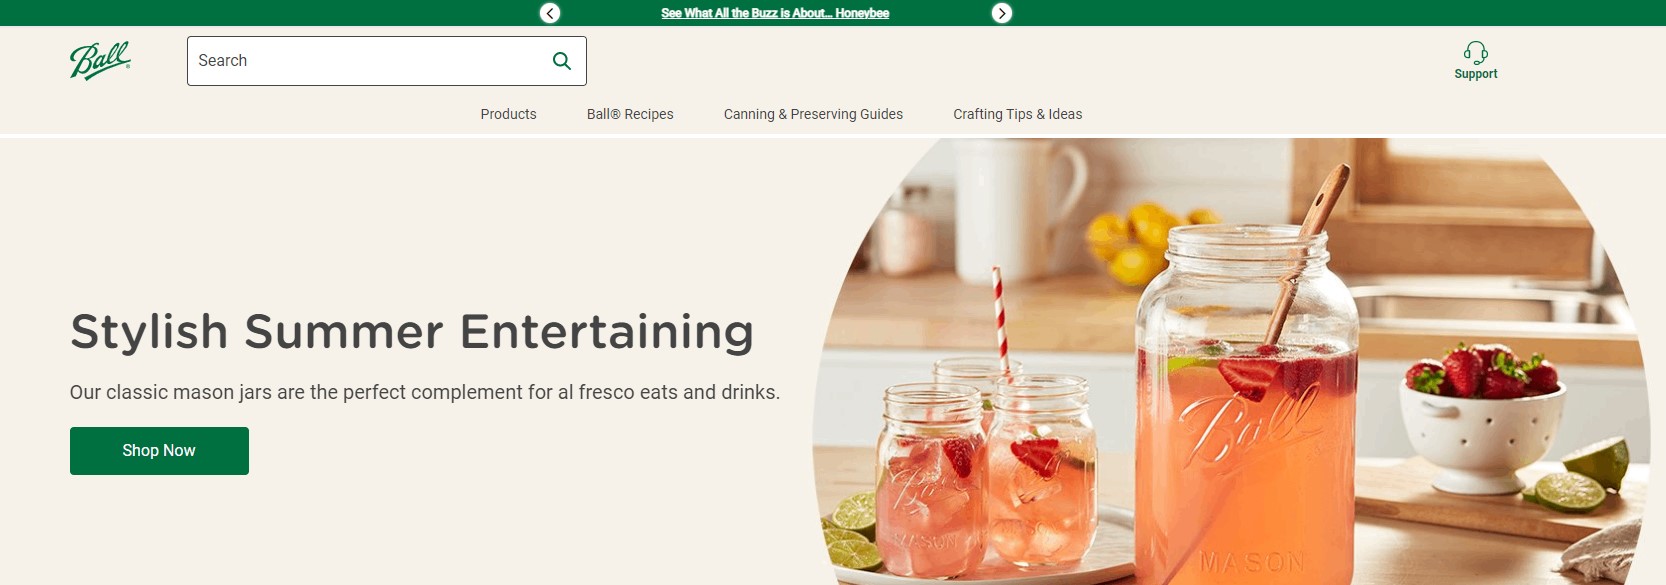Open the Honeybee buzz announcement link
Viewport: 1666px width, 585px height.
pyautogui.click(x=775, y=13)
